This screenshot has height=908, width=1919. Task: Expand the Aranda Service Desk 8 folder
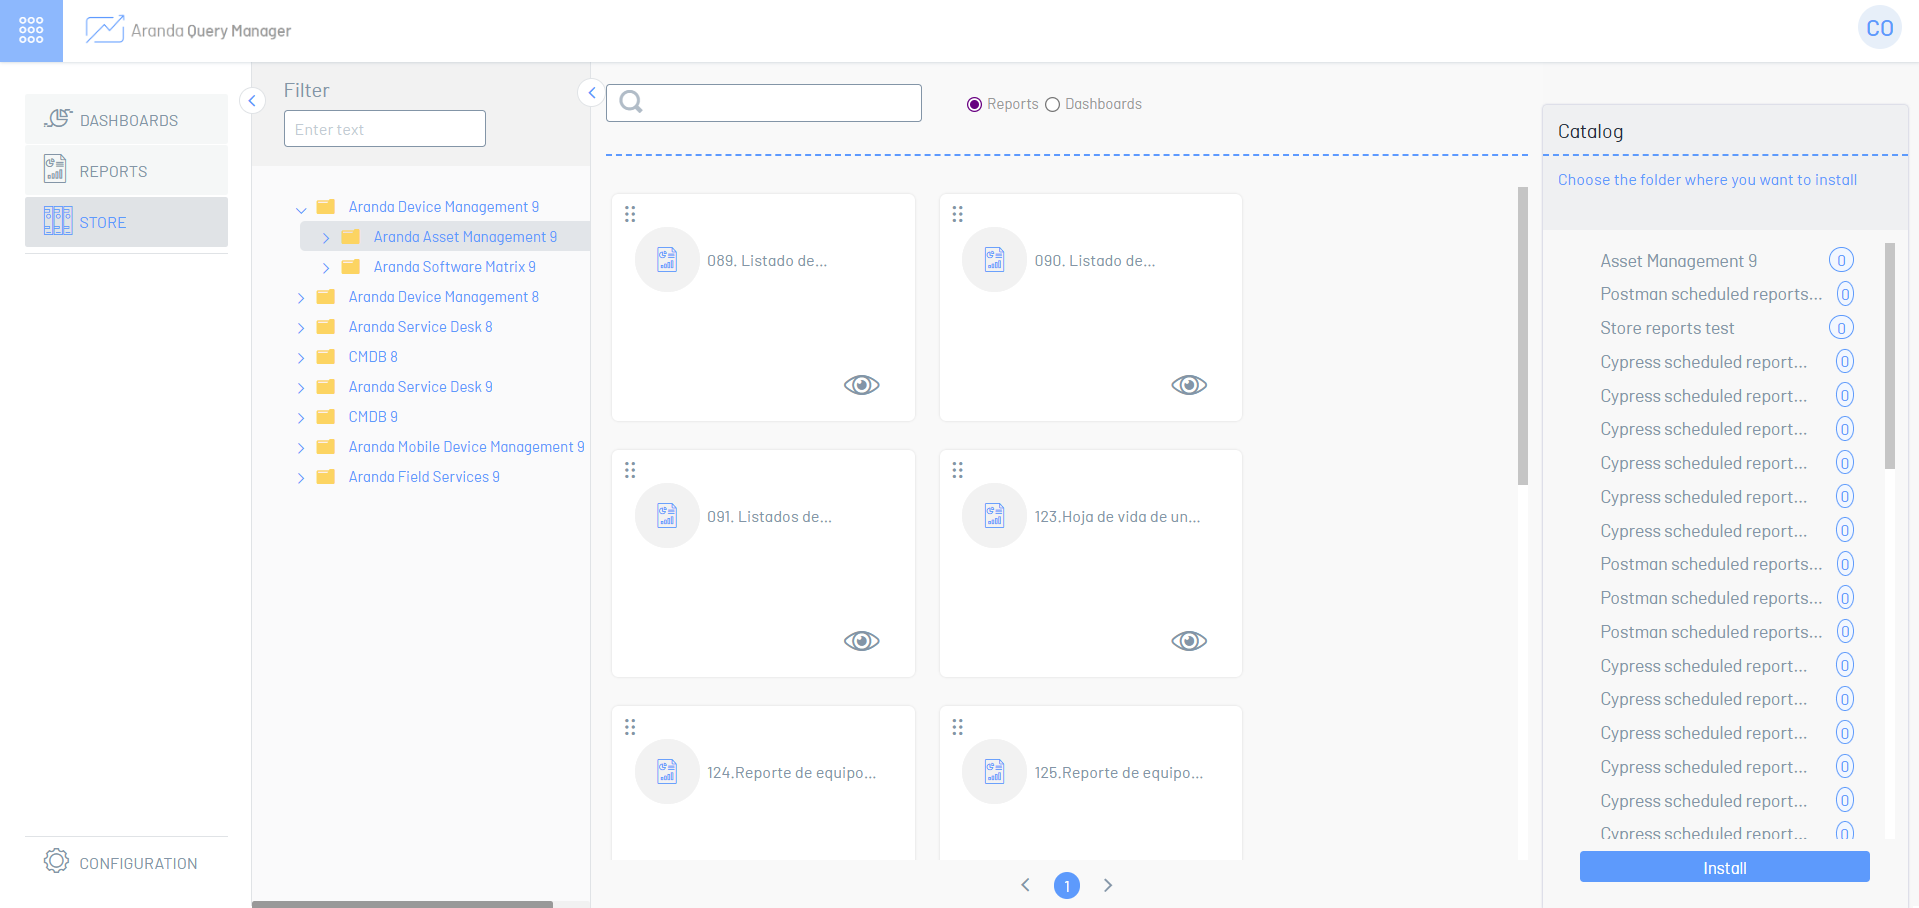[301, 328]
